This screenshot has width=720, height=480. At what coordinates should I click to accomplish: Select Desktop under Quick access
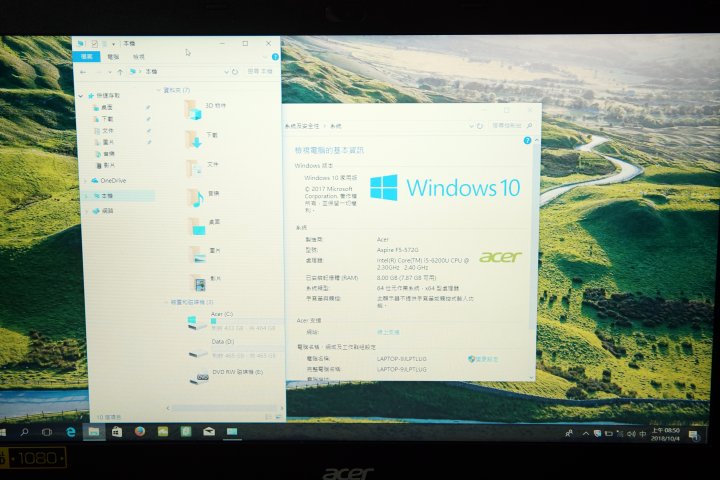click(x=103, y=107)
